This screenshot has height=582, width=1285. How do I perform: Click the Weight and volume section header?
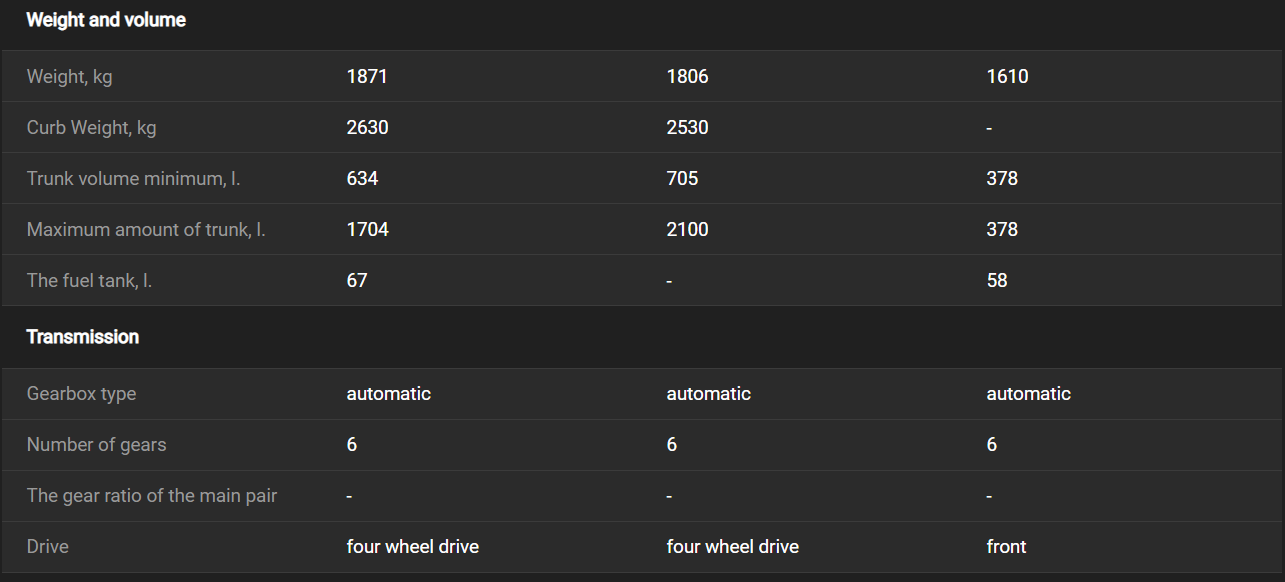pyautogui.click(x=106, y=20)
